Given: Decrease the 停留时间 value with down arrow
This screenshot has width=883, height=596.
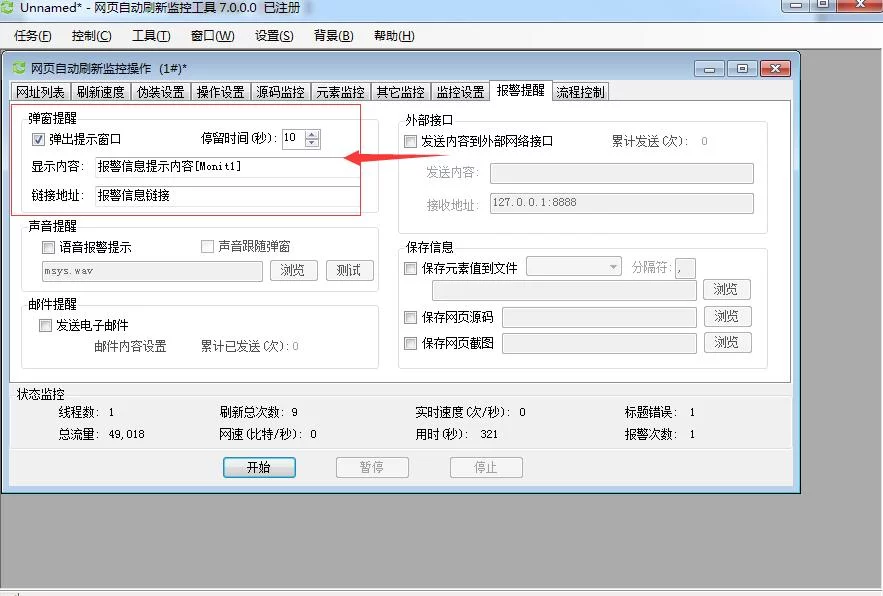Looking at the screenshot, I should 312,143.
